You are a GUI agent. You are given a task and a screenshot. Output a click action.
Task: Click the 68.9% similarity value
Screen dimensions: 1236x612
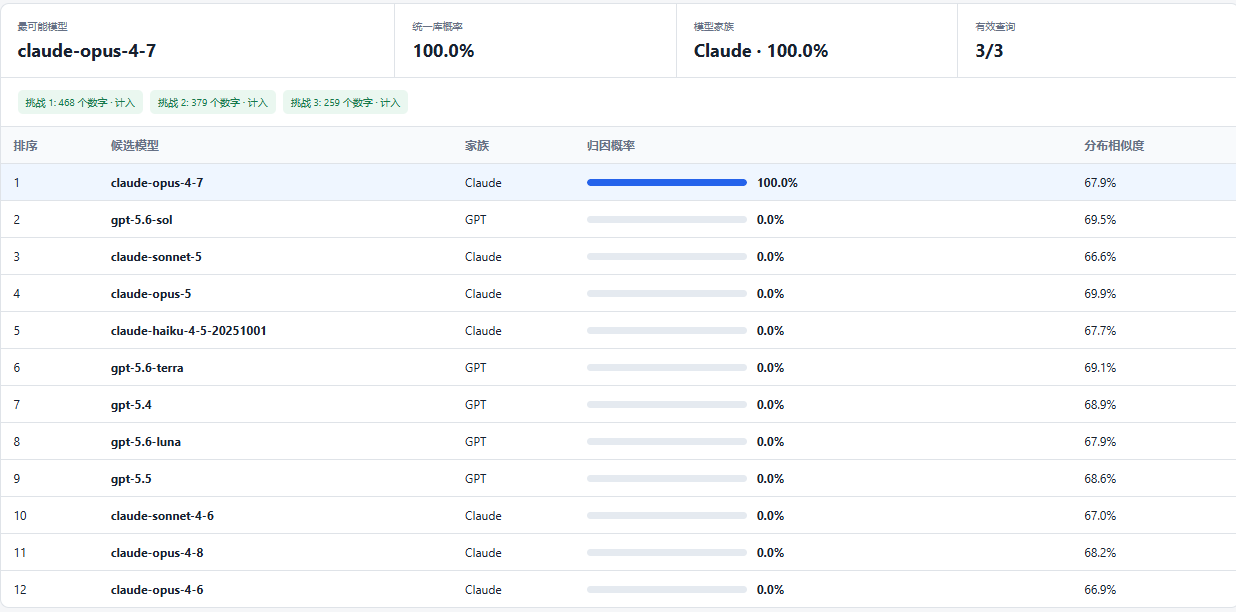[1100, 405]
